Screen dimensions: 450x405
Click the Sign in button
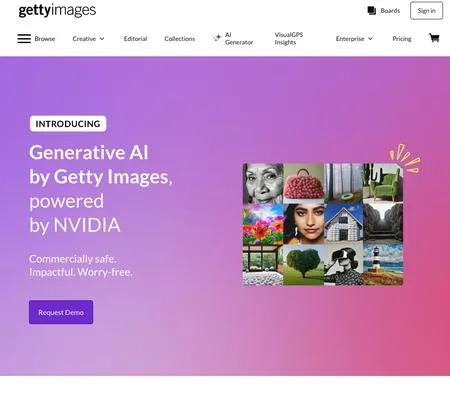[426, 11]
